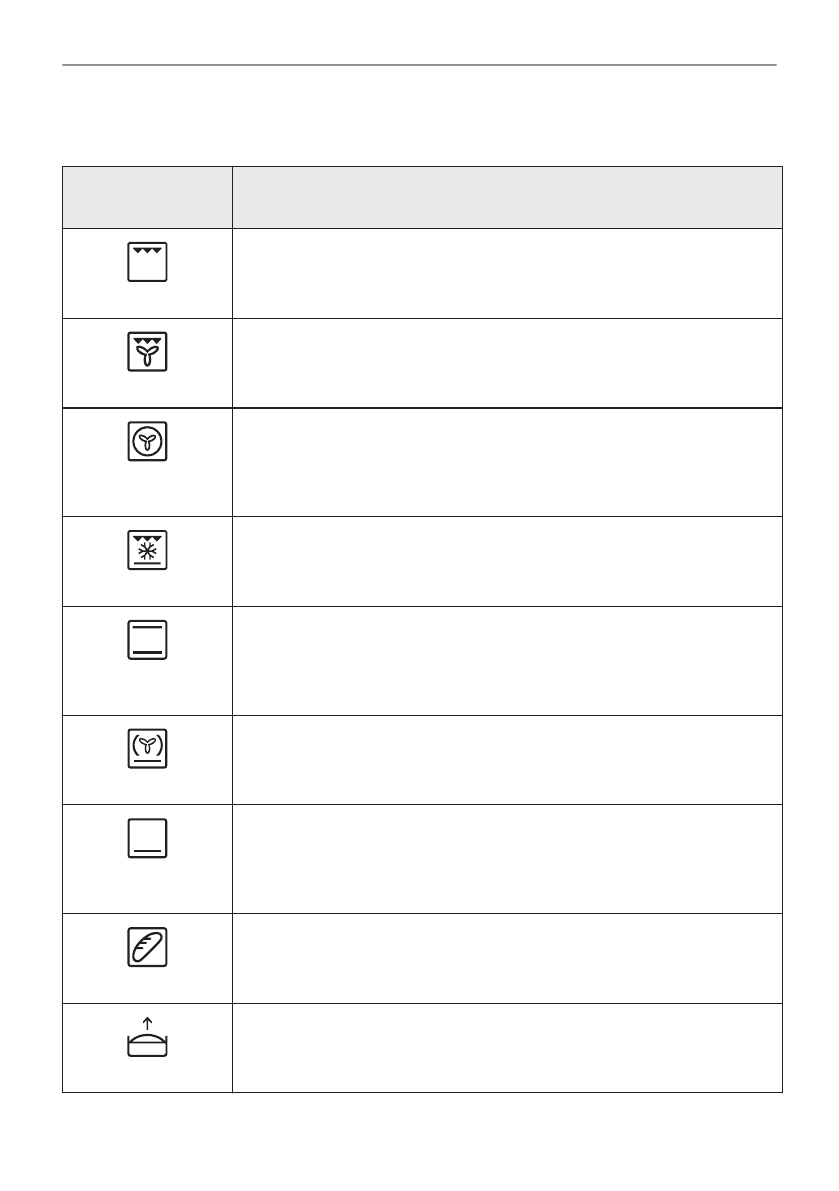Click the bottom heat only icon
Image resolution: width=839 pixels, height=1191 pixels.
pyautogui.click(x=147, y=839)
